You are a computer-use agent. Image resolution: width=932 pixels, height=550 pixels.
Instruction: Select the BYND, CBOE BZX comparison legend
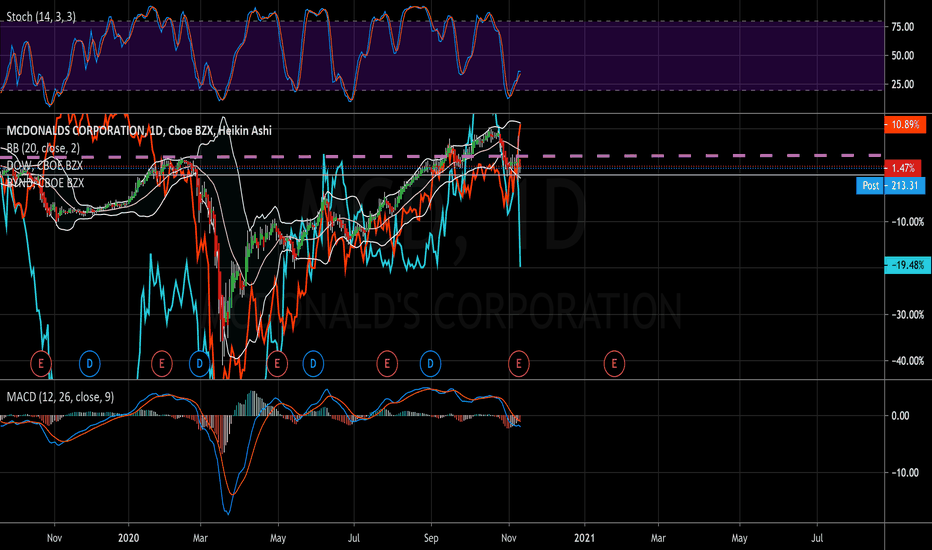tap(45, 183)
